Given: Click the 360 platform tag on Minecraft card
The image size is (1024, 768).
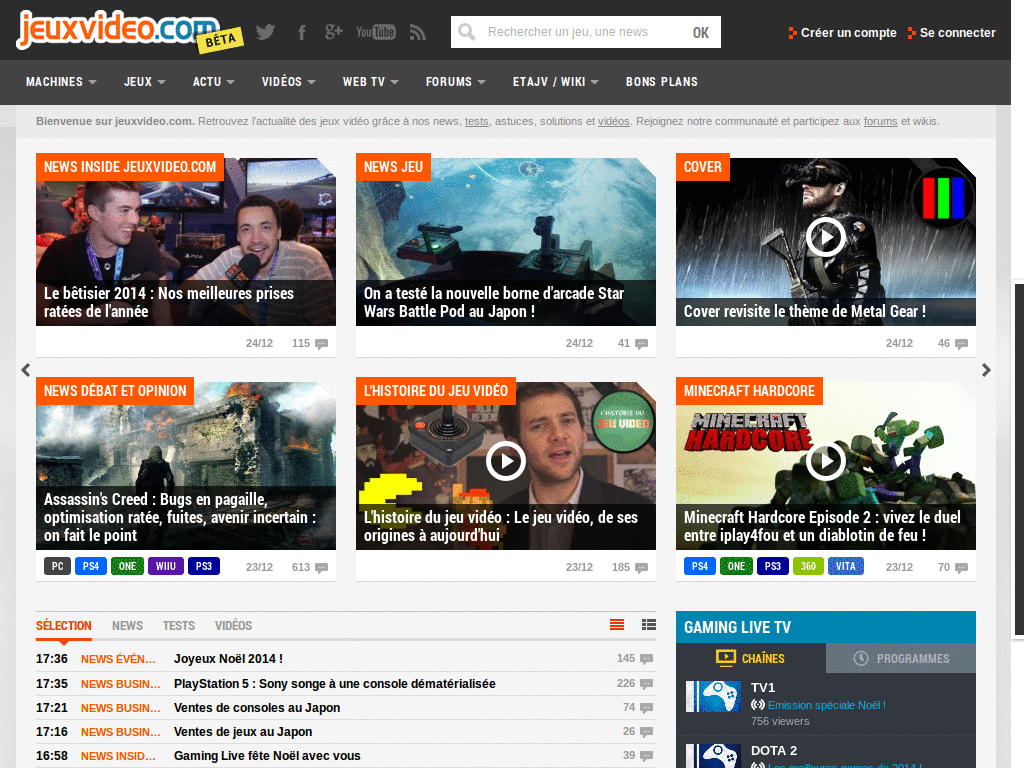Looking at the screenshot, I should pyautogui.click(x=808, y=566).
